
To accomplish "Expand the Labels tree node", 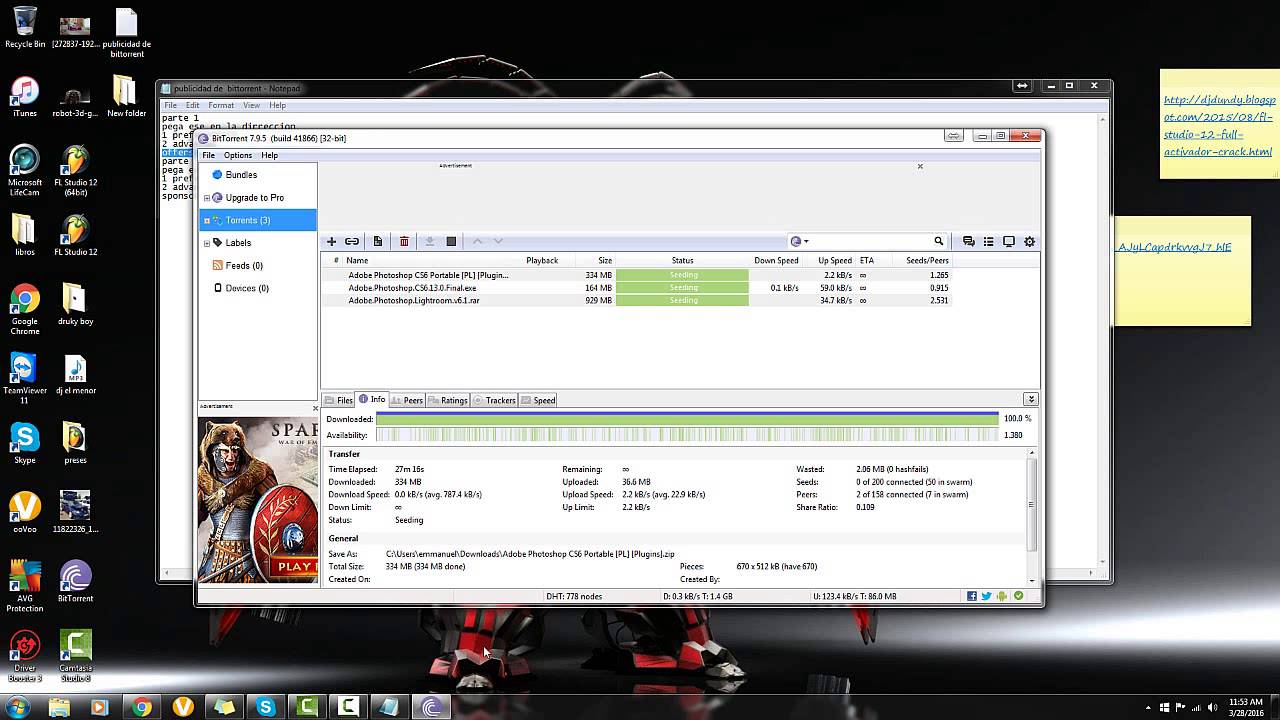I will pyautogui.click(x=207, y=243).
